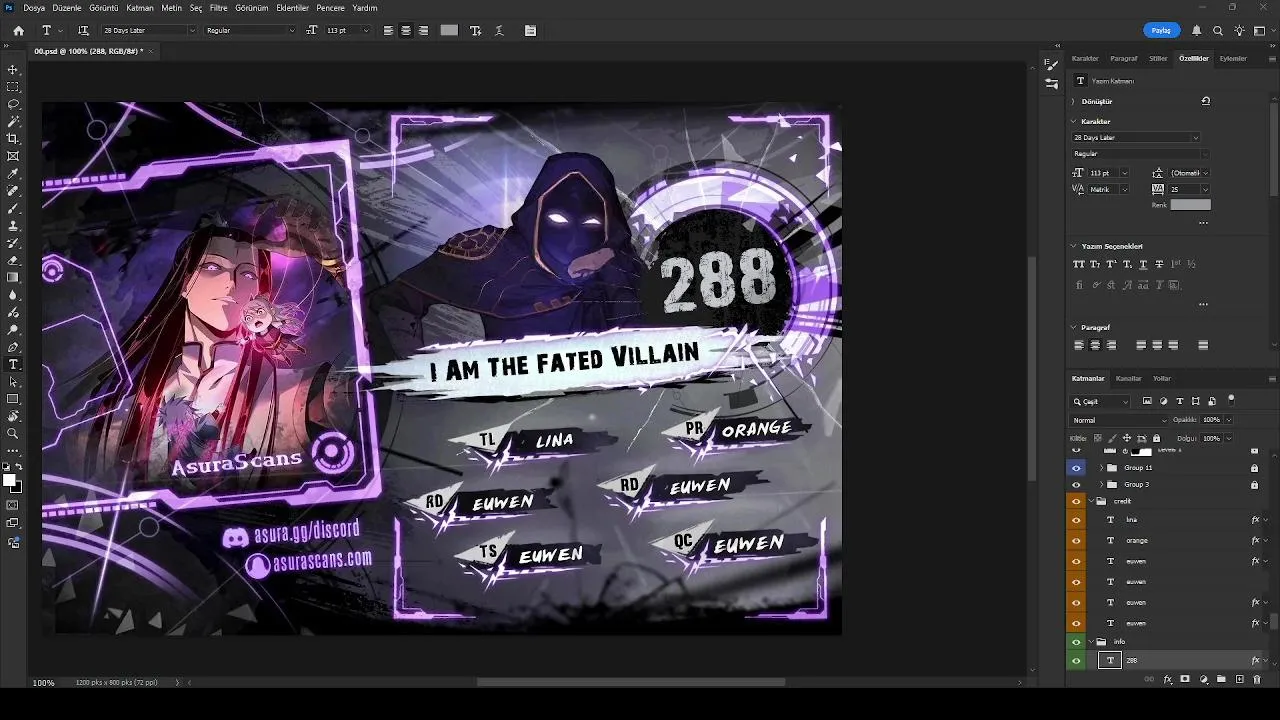Select the Pen tool
The image size is (1280, 720).
tap(13, 347)
